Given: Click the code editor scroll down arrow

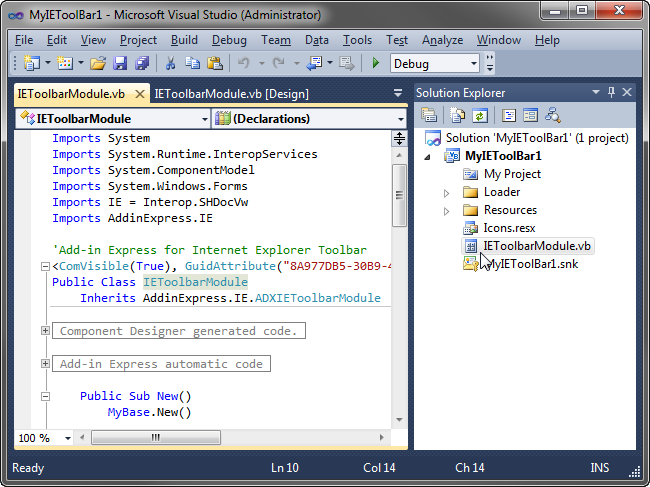Looking at the screenshot, I should 399,420.
